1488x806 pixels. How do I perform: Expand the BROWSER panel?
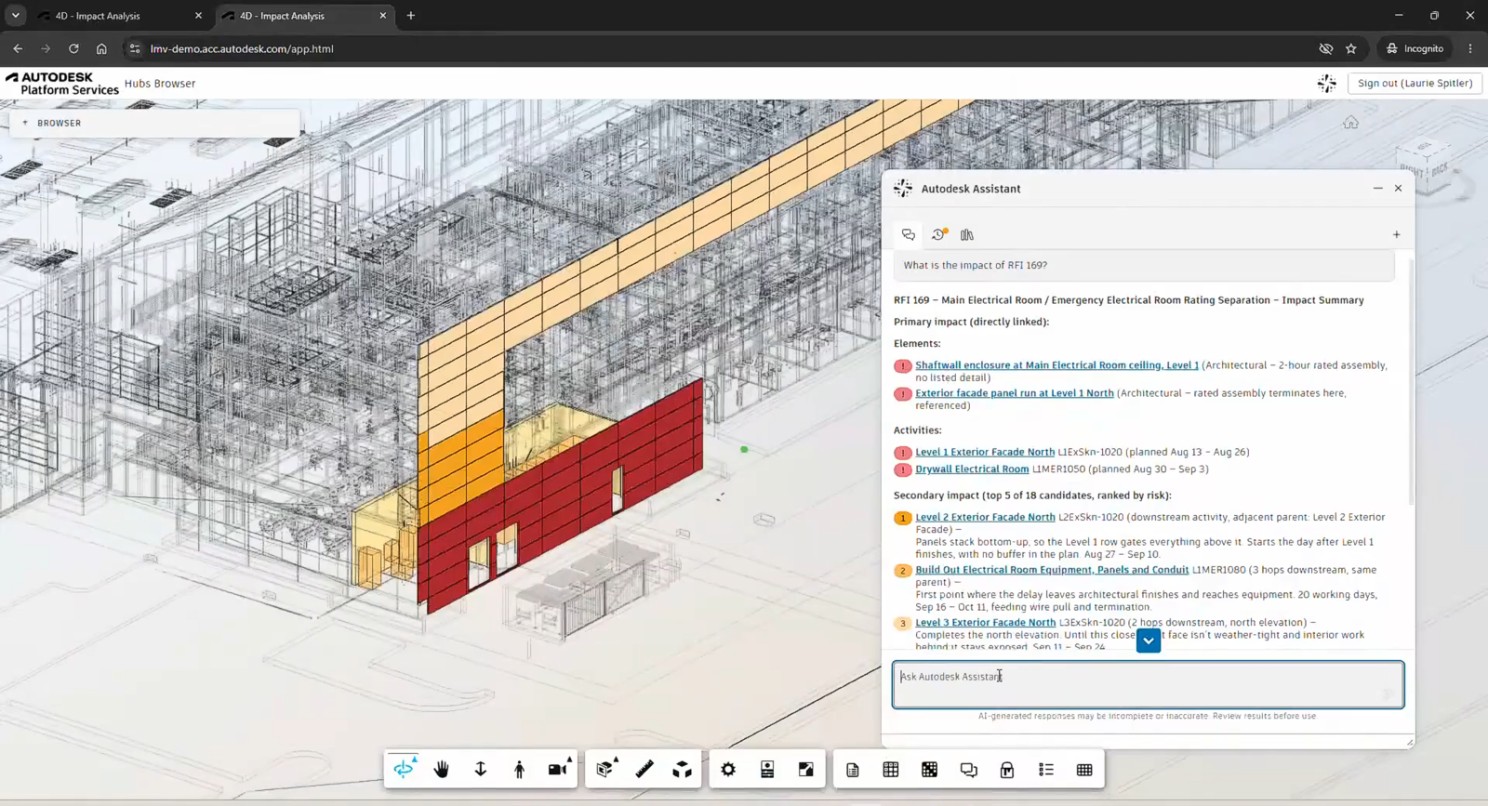tap(153, 123)
